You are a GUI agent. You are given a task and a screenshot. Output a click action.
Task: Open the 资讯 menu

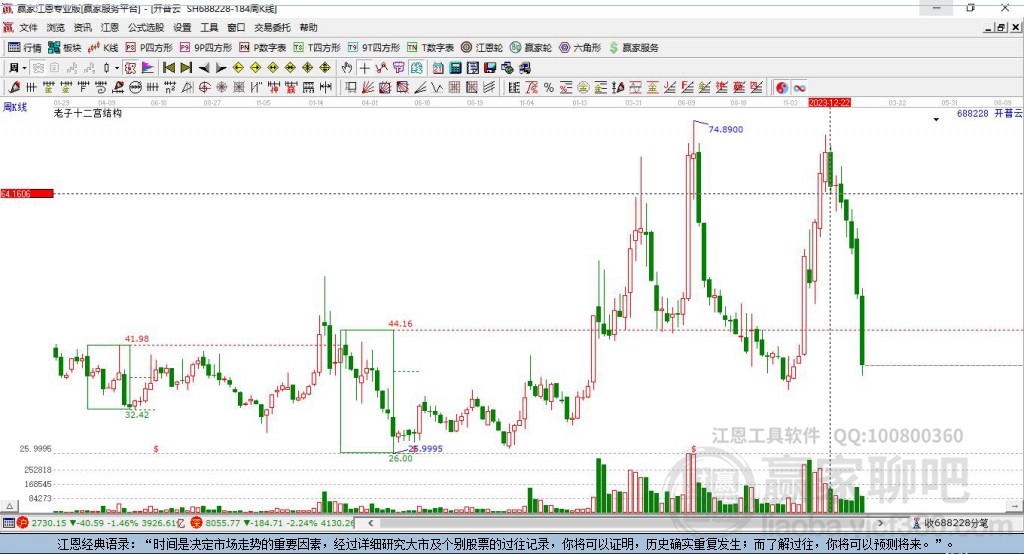[82, 27]
